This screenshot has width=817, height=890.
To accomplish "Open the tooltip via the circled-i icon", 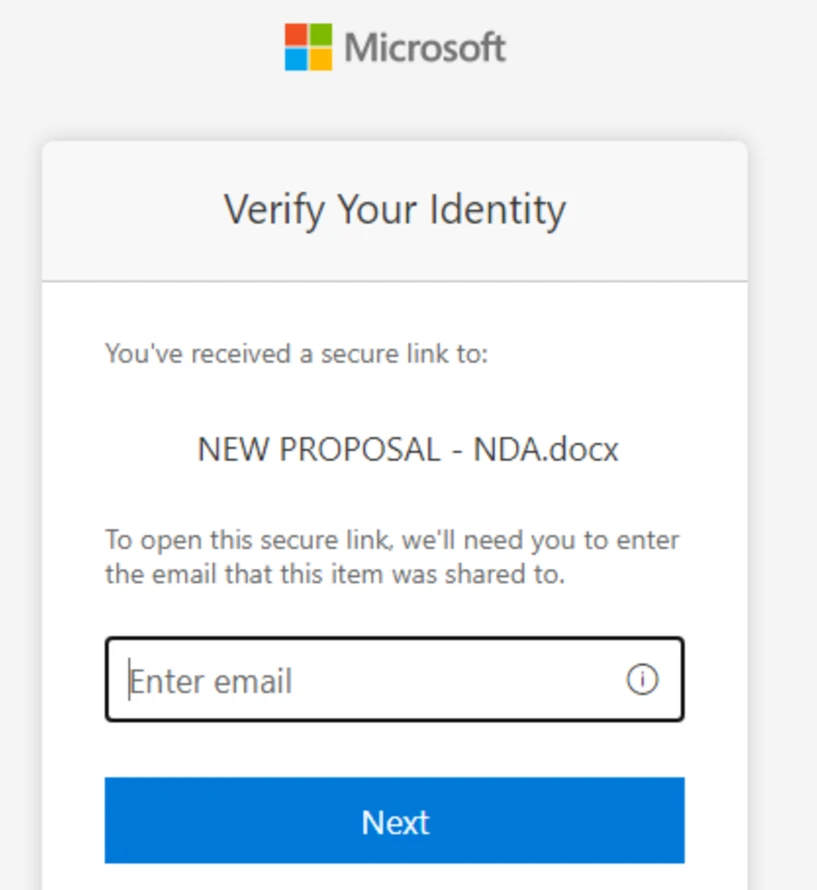I will tap(643, 680).
